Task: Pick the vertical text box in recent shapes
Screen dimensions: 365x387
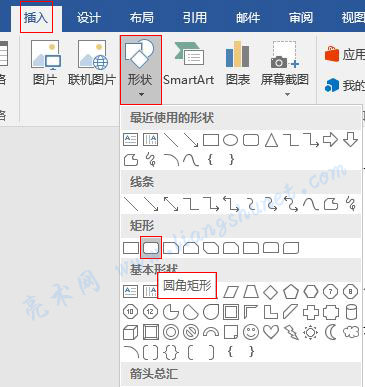Action: pyautogui.click(x=150, y=140)
